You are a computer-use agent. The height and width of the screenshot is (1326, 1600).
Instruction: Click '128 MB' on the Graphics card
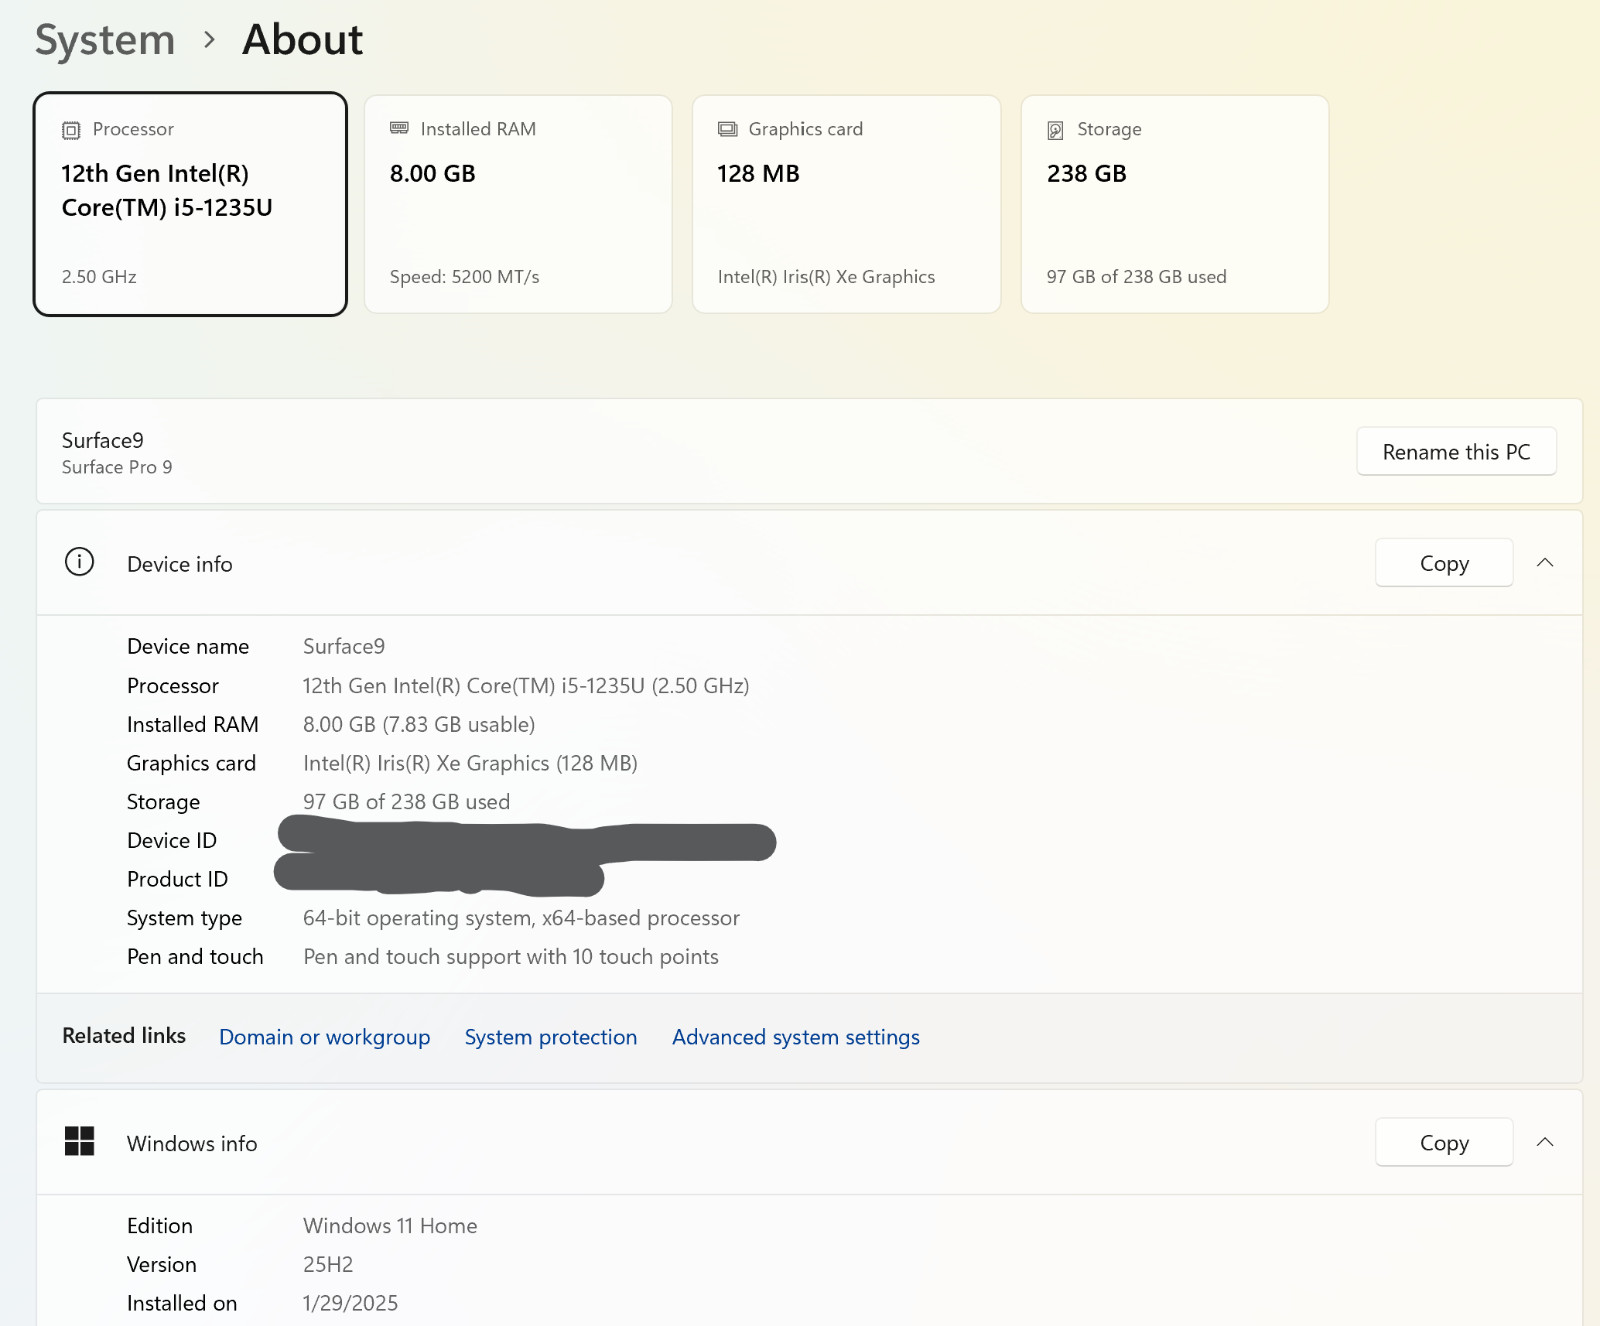[759, 174]
